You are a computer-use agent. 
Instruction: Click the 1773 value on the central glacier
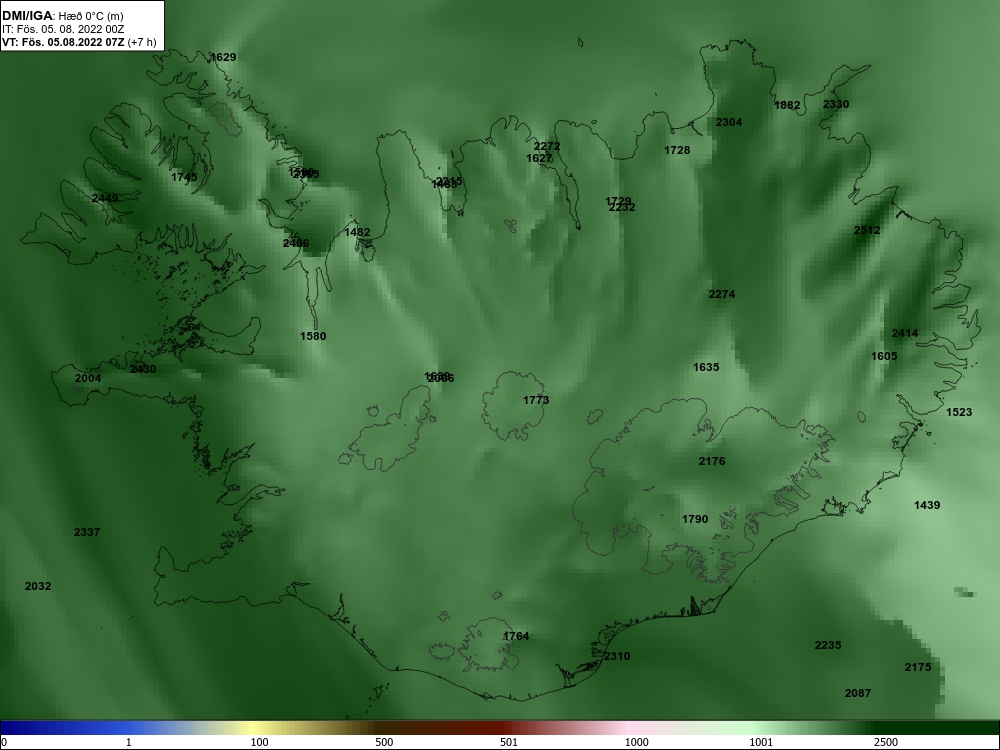536,401
